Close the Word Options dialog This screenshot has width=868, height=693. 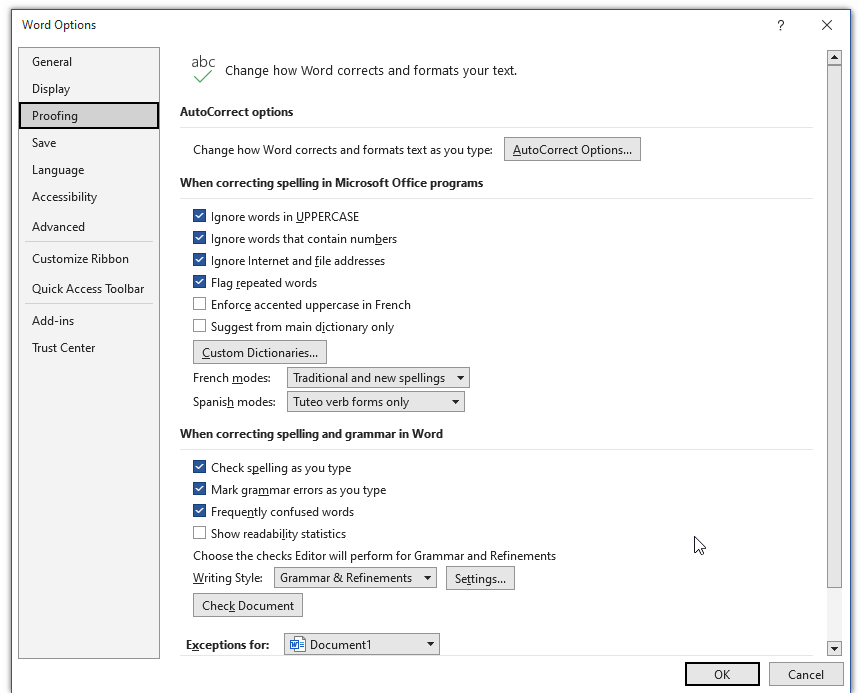(x=827, y=25)
